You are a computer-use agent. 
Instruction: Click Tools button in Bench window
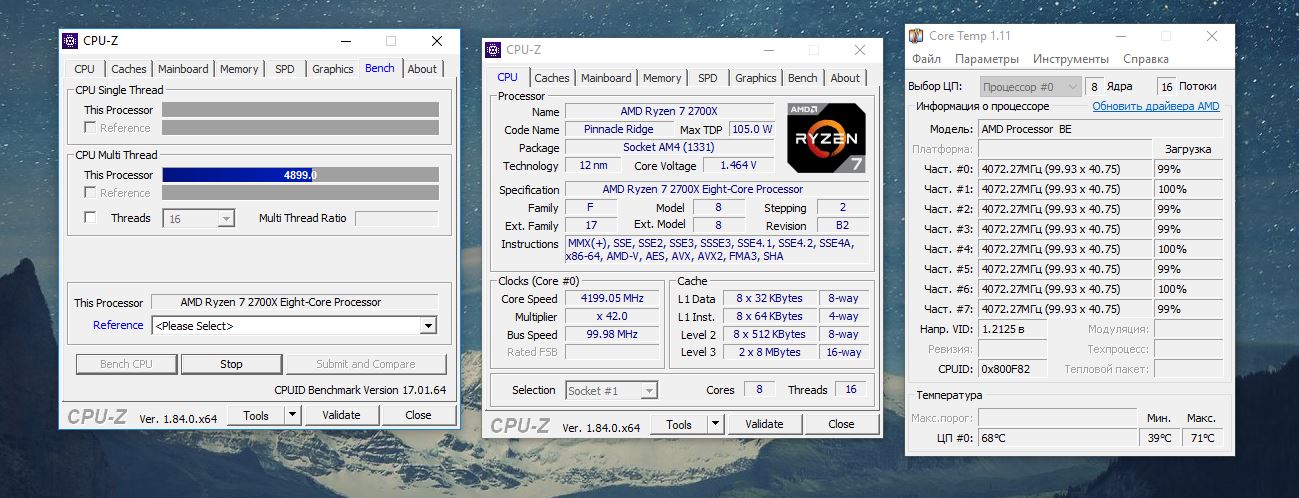pos(256,415)
